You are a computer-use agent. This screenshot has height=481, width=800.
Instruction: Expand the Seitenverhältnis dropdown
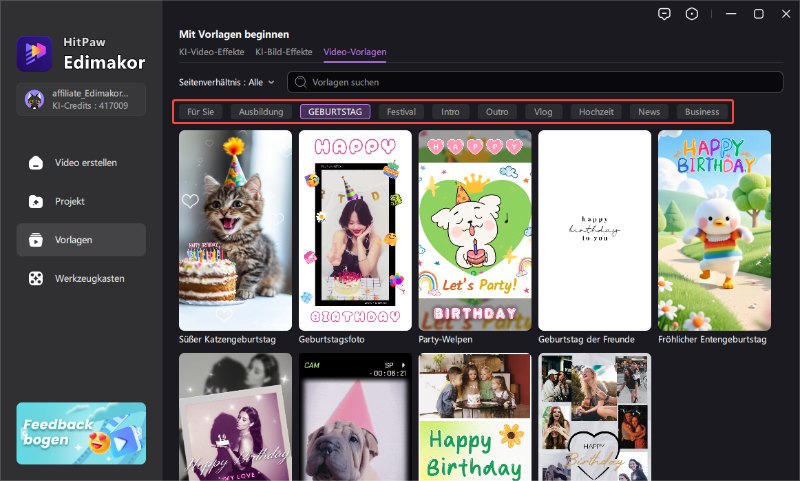(x=227, y=82)
